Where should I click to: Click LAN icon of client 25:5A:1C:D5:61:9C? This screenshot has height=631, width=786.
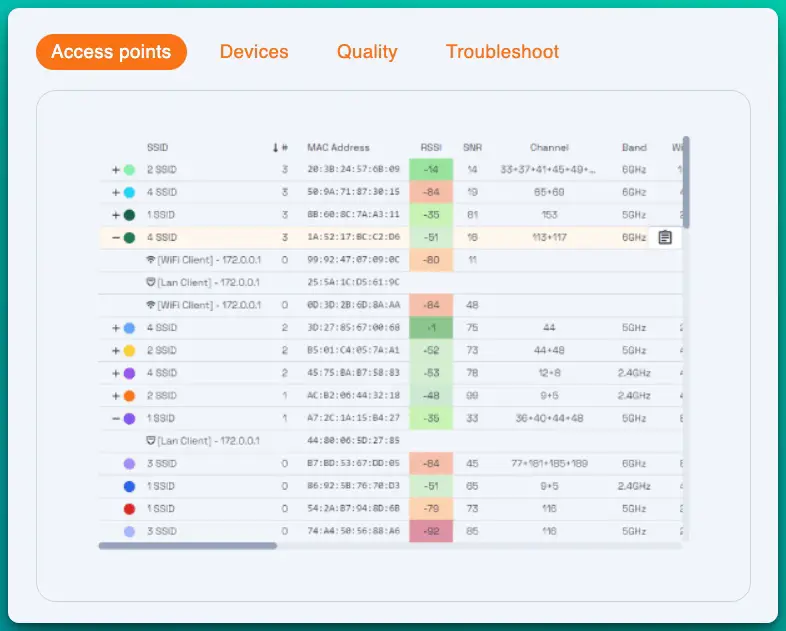pyautogui.click(x=150, y=282)
